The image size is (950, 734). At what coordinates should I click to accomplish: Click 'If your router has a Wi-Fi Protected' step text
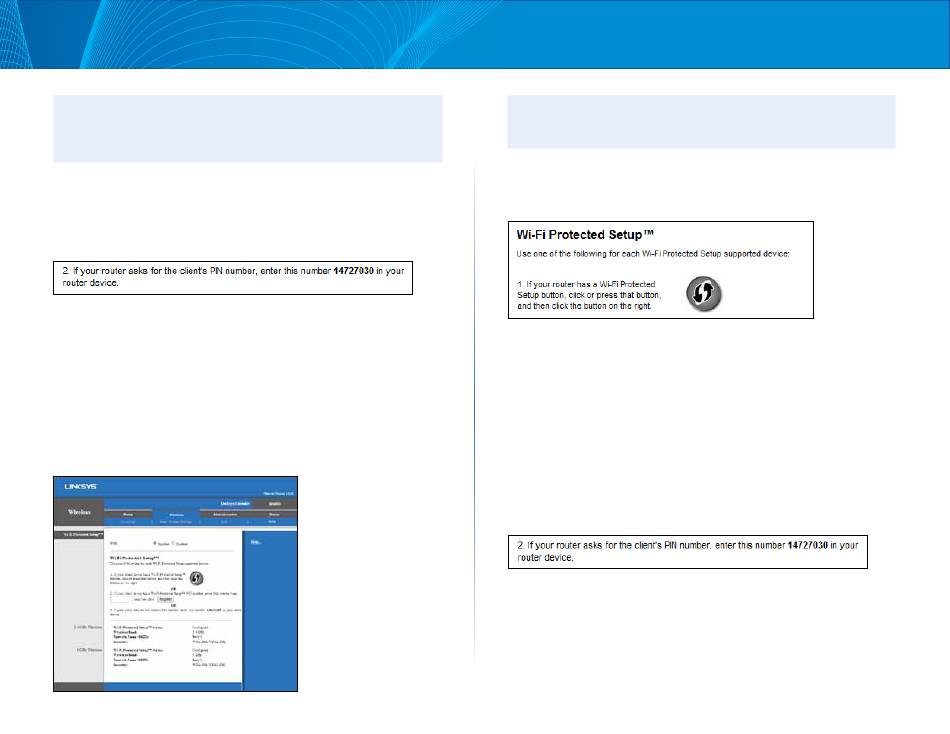(x=590, y=295)
